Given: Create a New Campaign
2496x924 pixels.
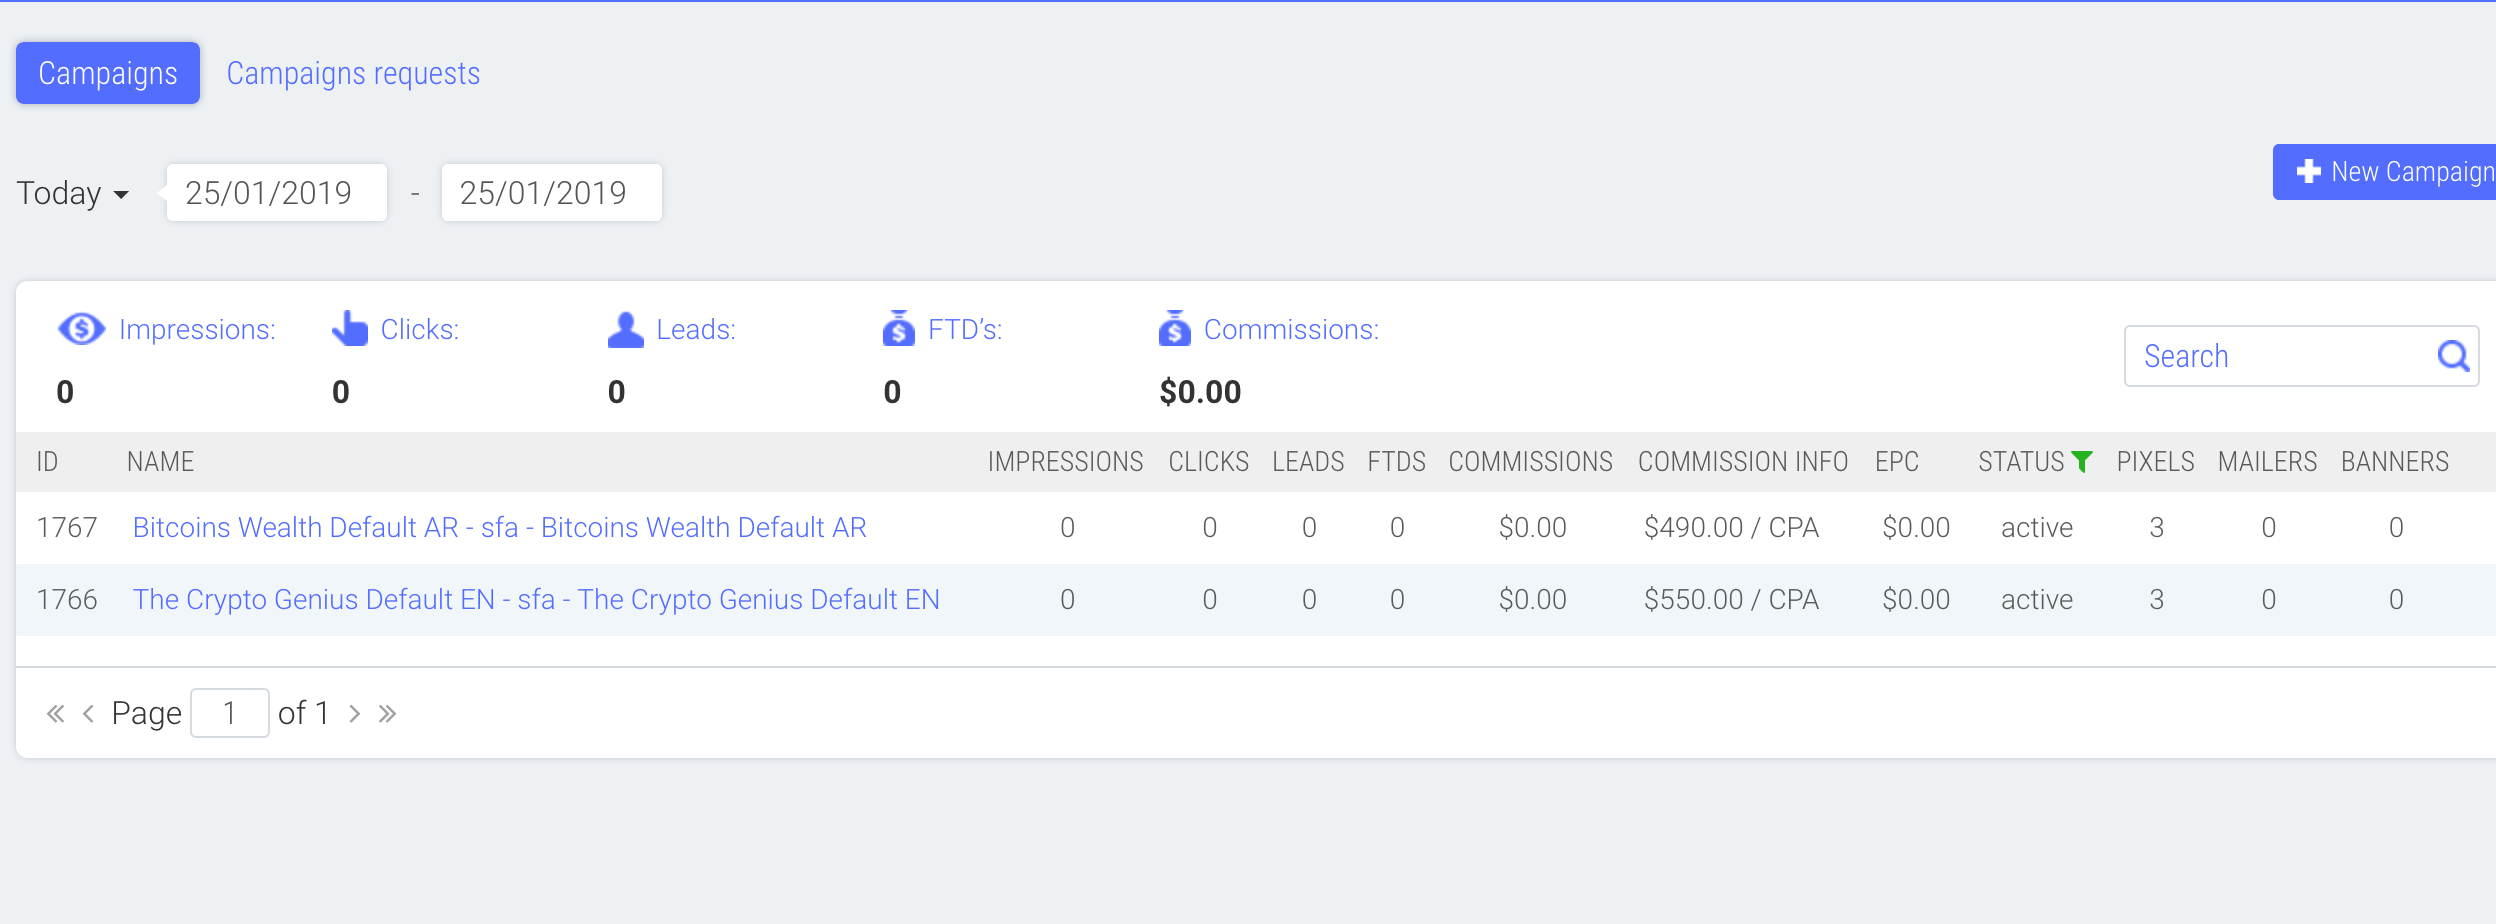Looking at the screenshot, I should (x=2385, y=172).
